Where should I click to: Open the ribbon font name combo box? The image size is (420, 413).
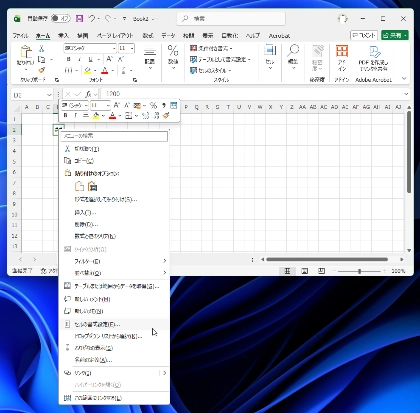pyautogui.click(x=90, y=48)
